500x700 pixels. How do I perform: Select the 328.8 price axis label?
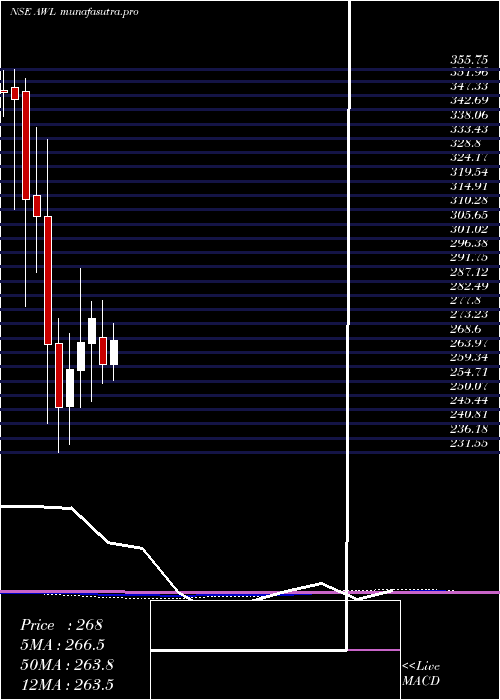[x=465, y=143]
